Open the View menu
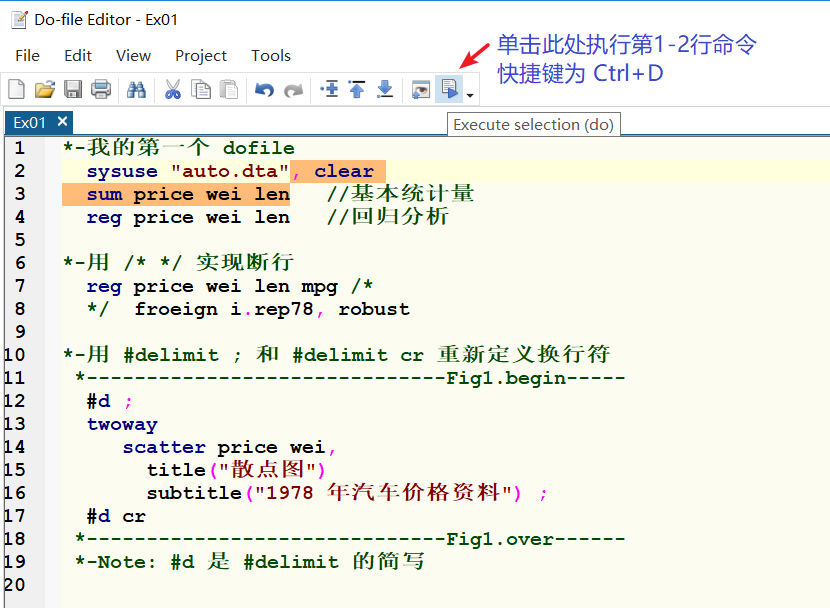The image size is (830, 608). tap(133, 56)
